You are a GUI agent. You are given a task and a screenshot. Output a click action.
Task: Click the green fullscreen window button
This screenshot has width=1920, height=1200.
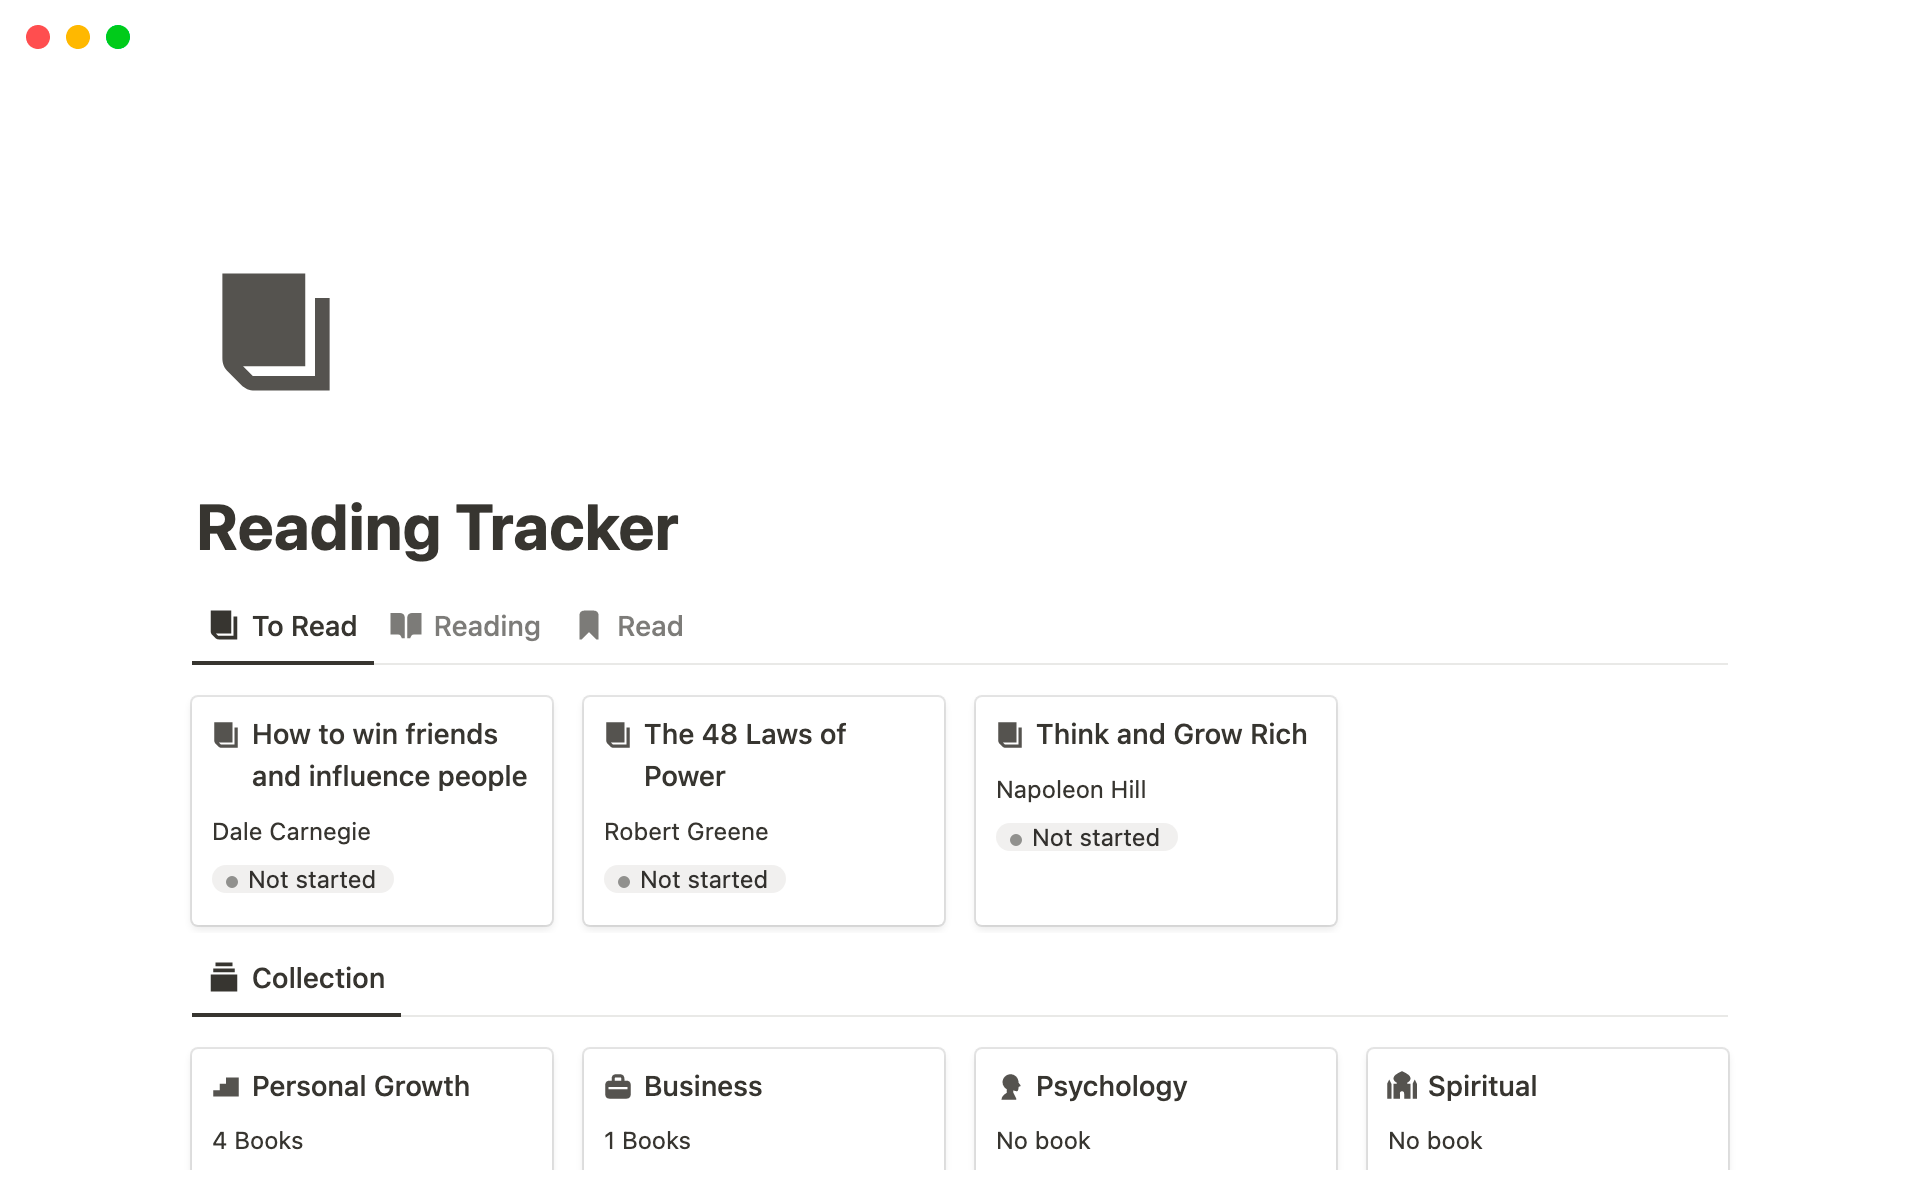(x=118, y=38)
